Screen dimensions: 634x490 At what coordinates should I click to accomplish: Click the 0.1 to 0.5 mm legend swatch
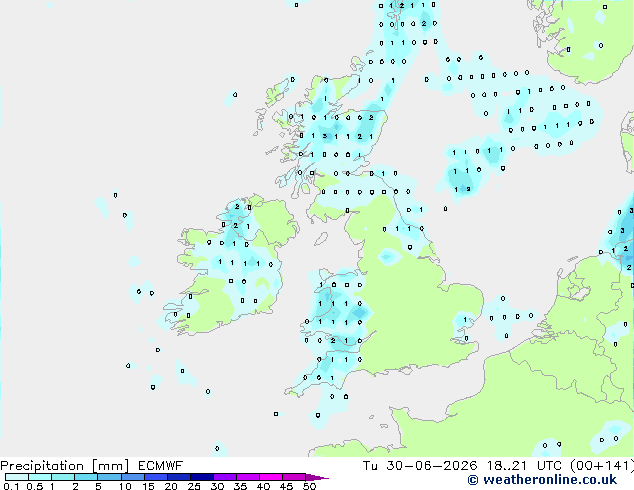point(17,477)
